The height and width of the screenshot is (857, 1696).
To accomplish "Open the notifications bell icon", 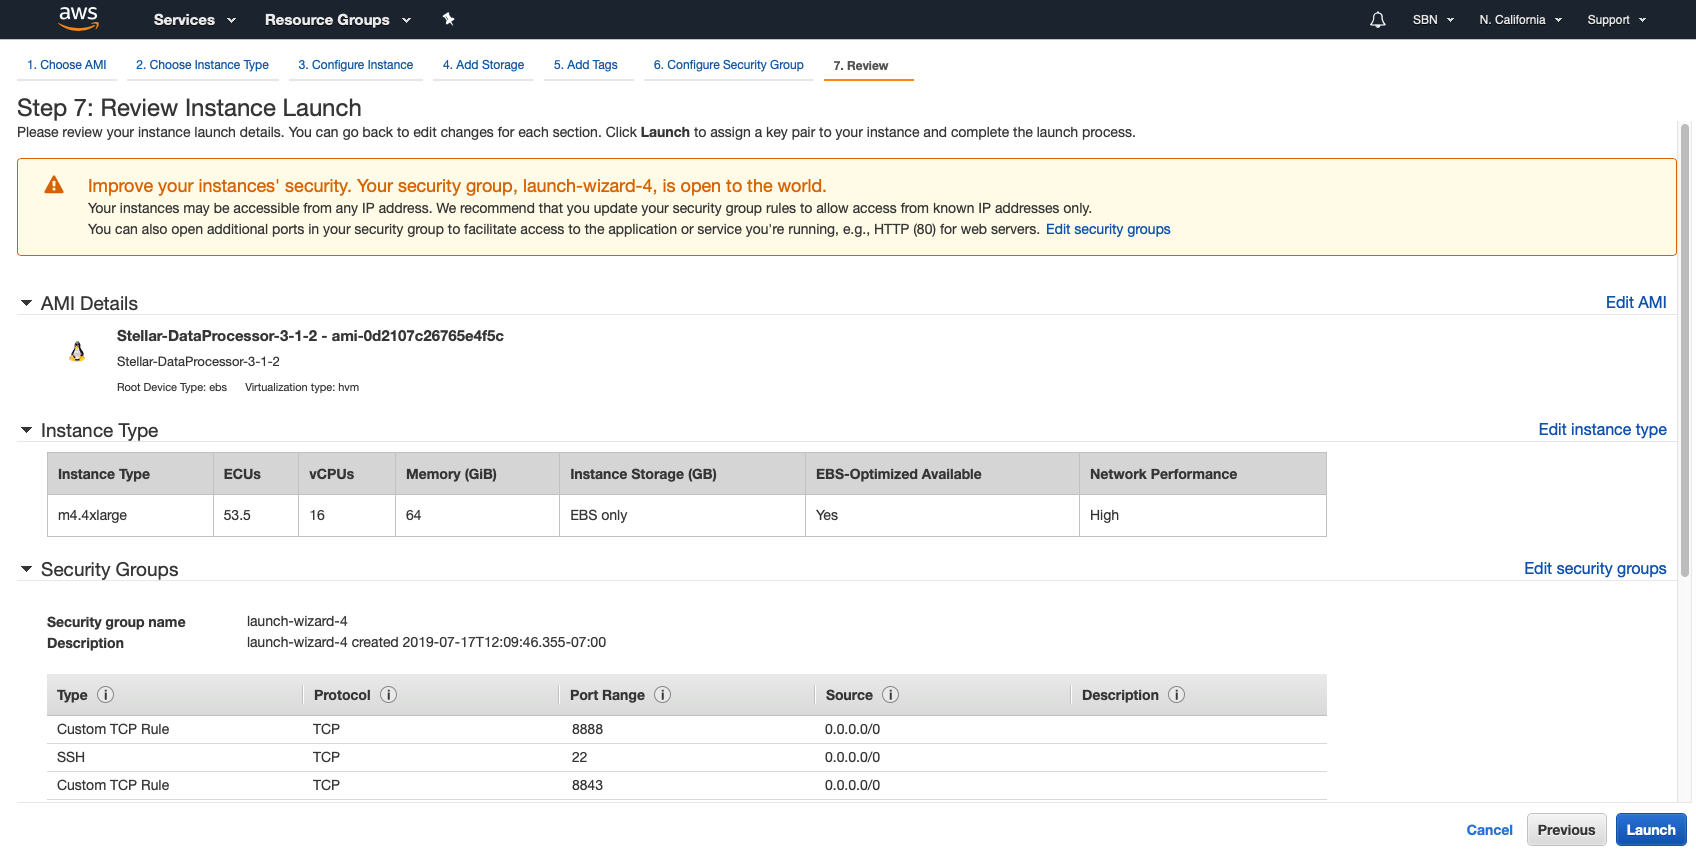I will (1377, 20).
